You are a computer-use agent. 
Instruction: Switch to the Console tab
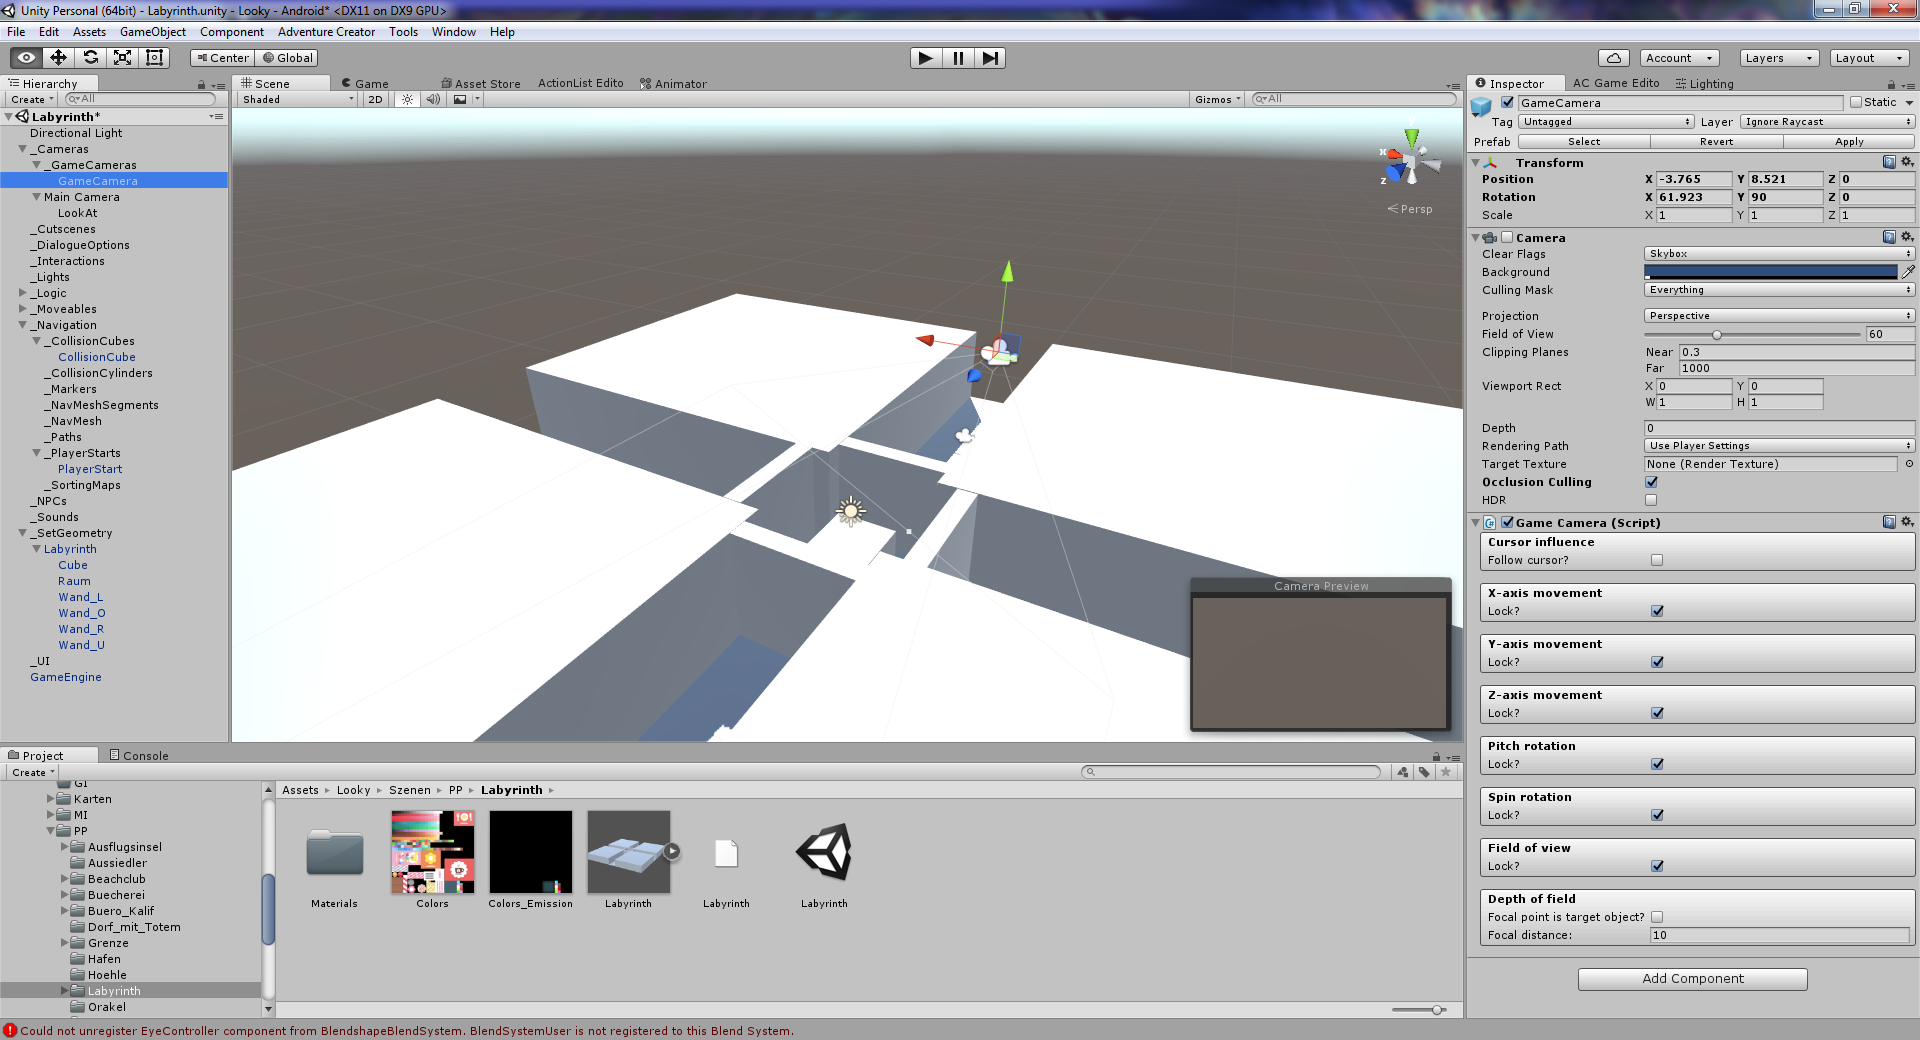[139, 756]
